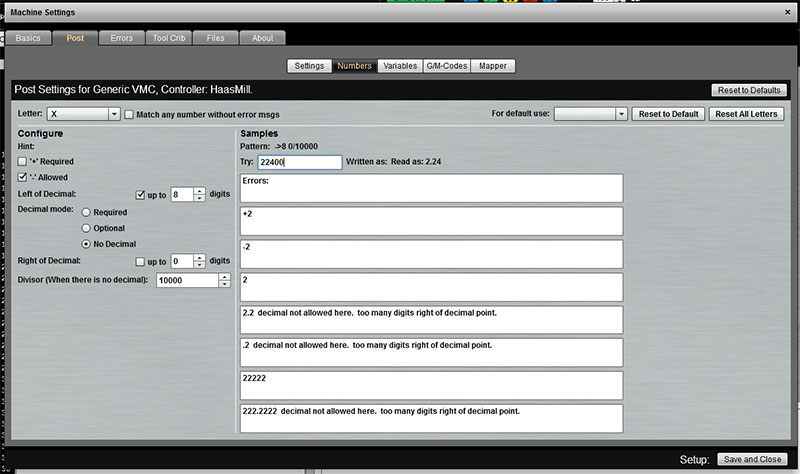Toggle the '-' Allowed checkbox
Viewport: 800px width, 474px height.
(22, 177)
